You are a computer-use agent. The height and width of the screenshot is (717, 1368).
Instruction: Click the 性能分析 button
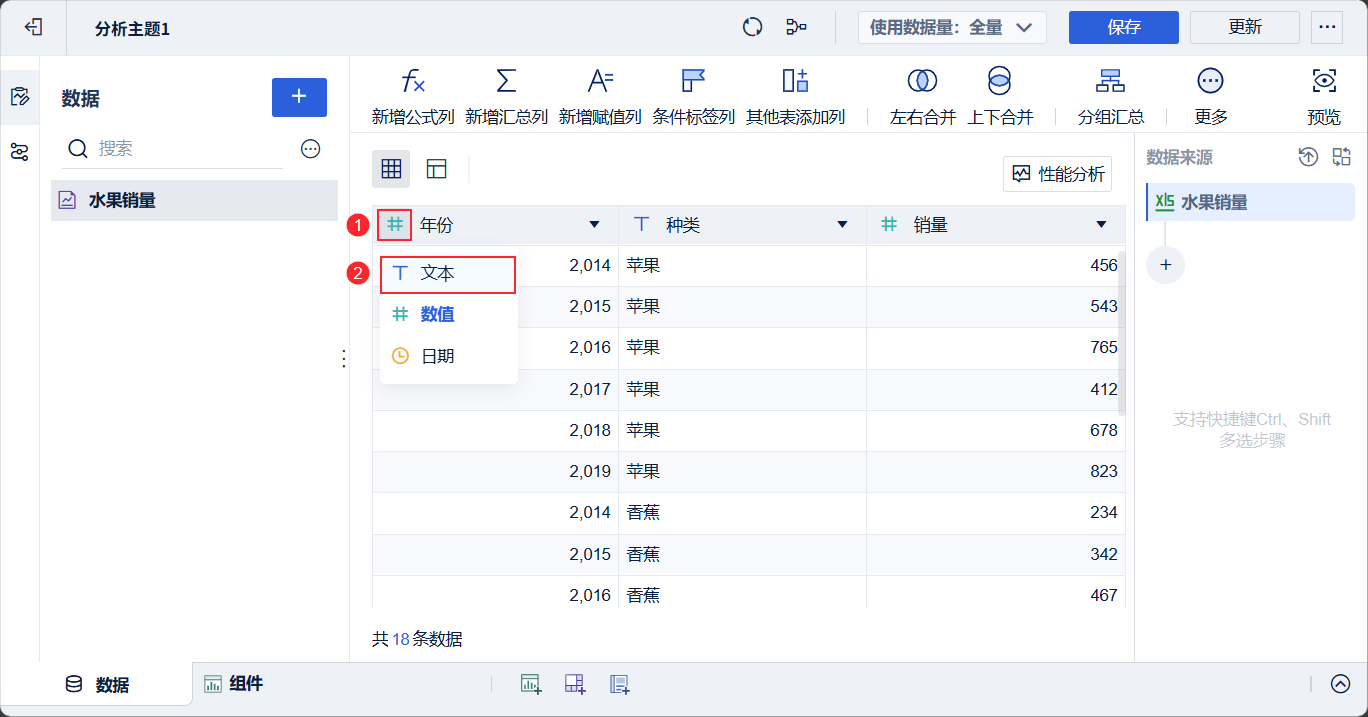pyautogui.click(x=1057, y=174)
